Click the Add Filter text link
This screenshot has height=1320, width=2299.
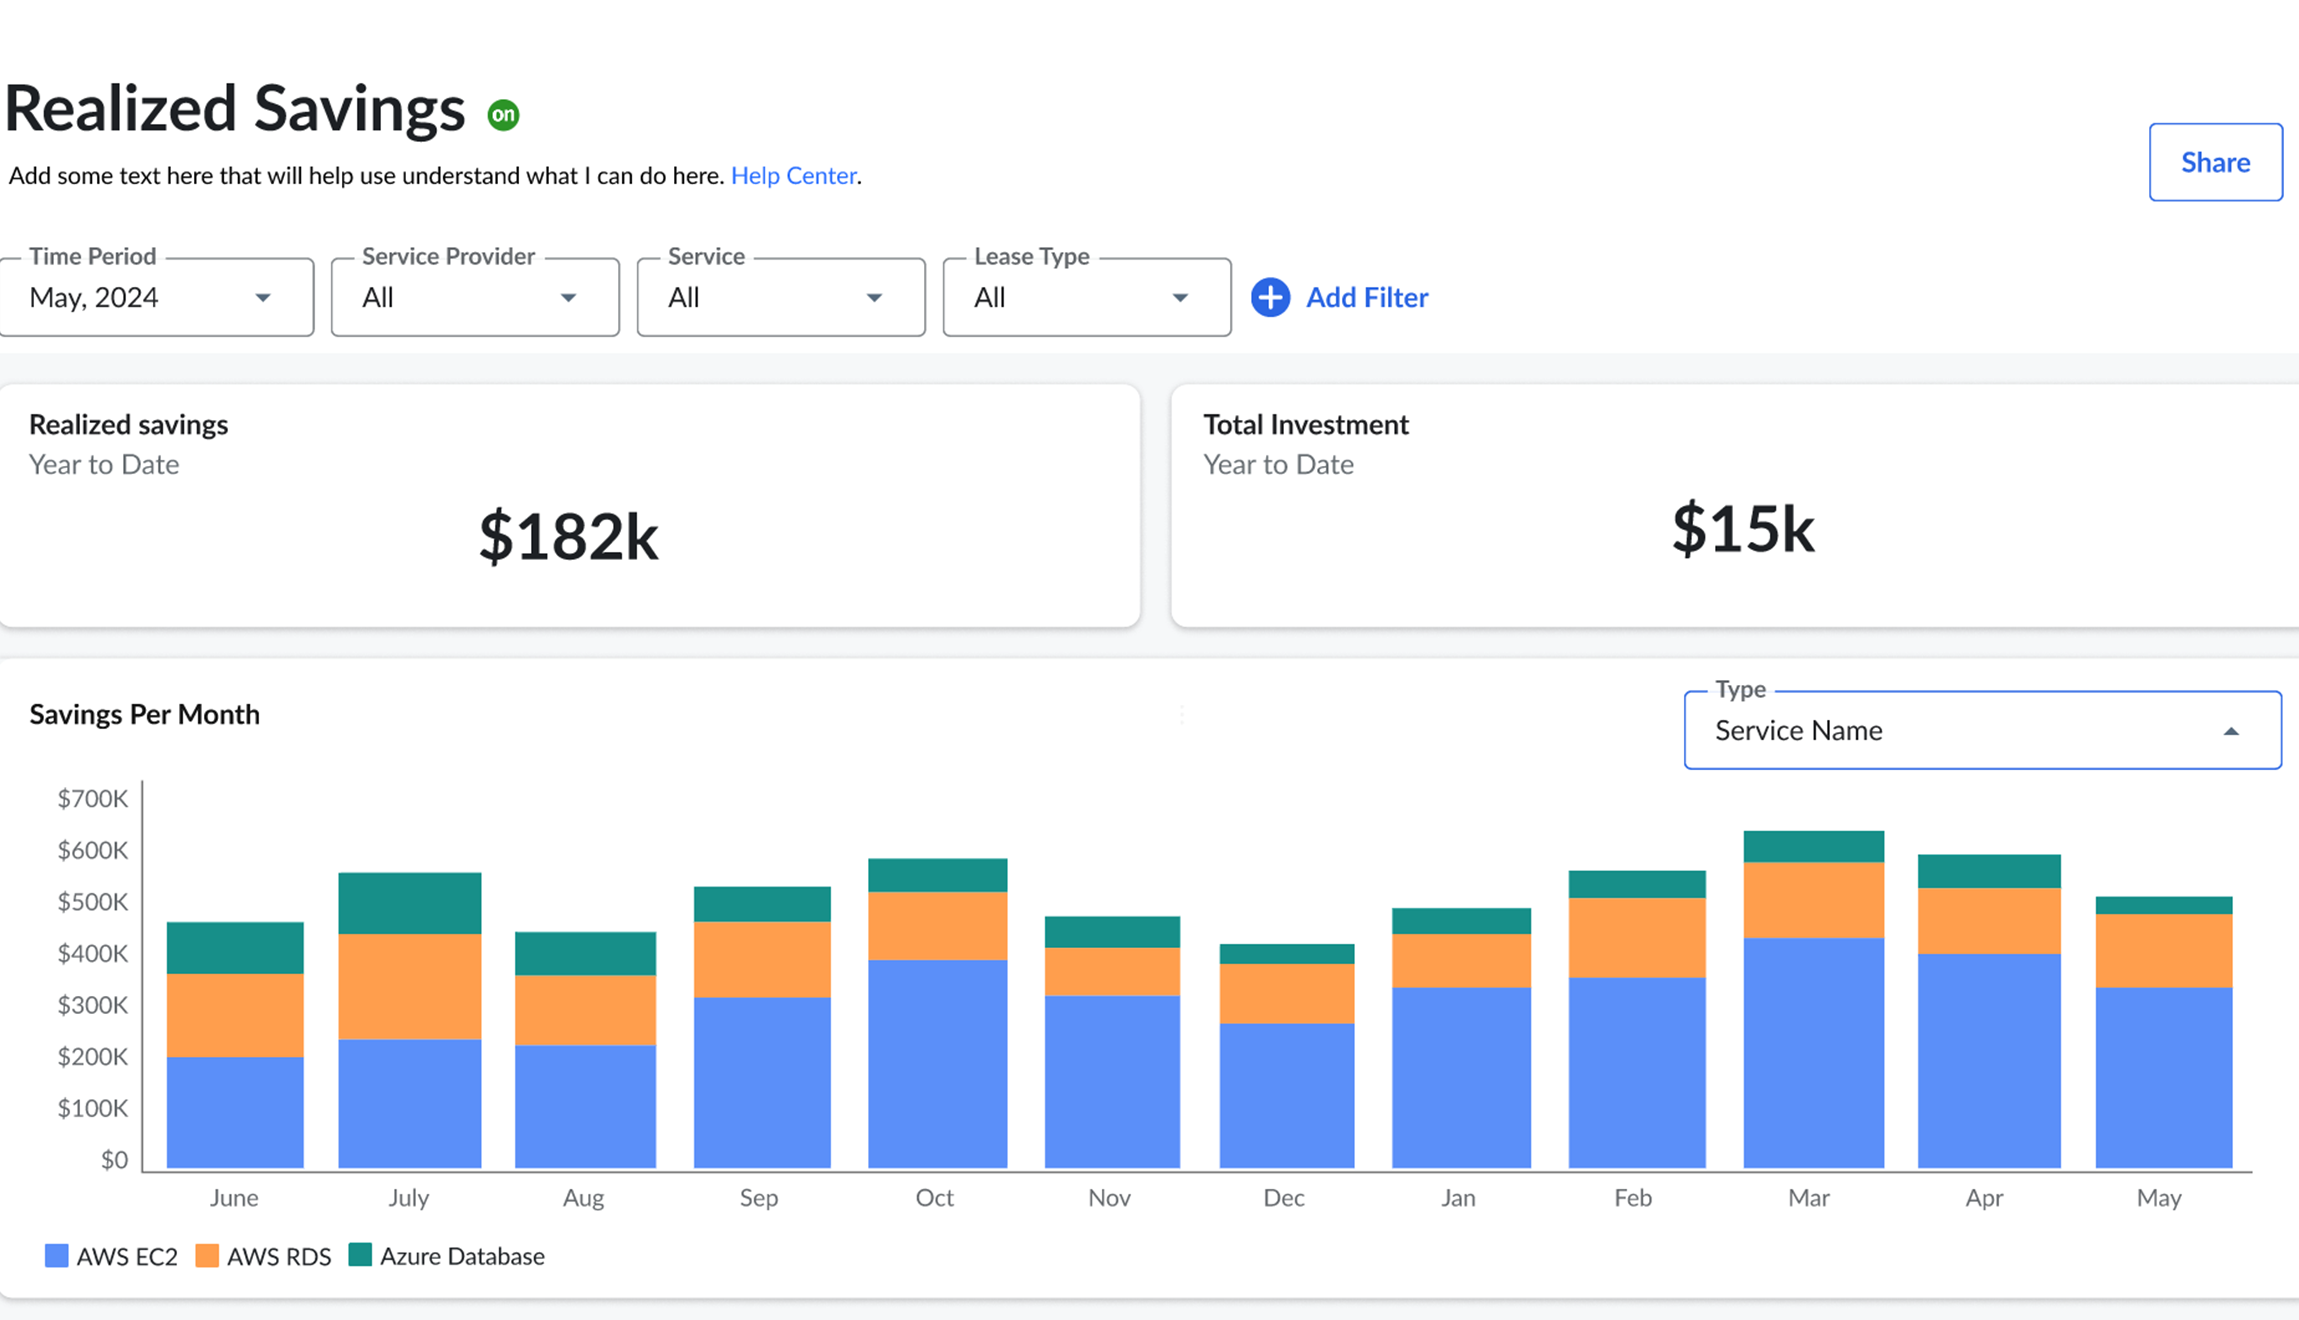[1366, 297]
